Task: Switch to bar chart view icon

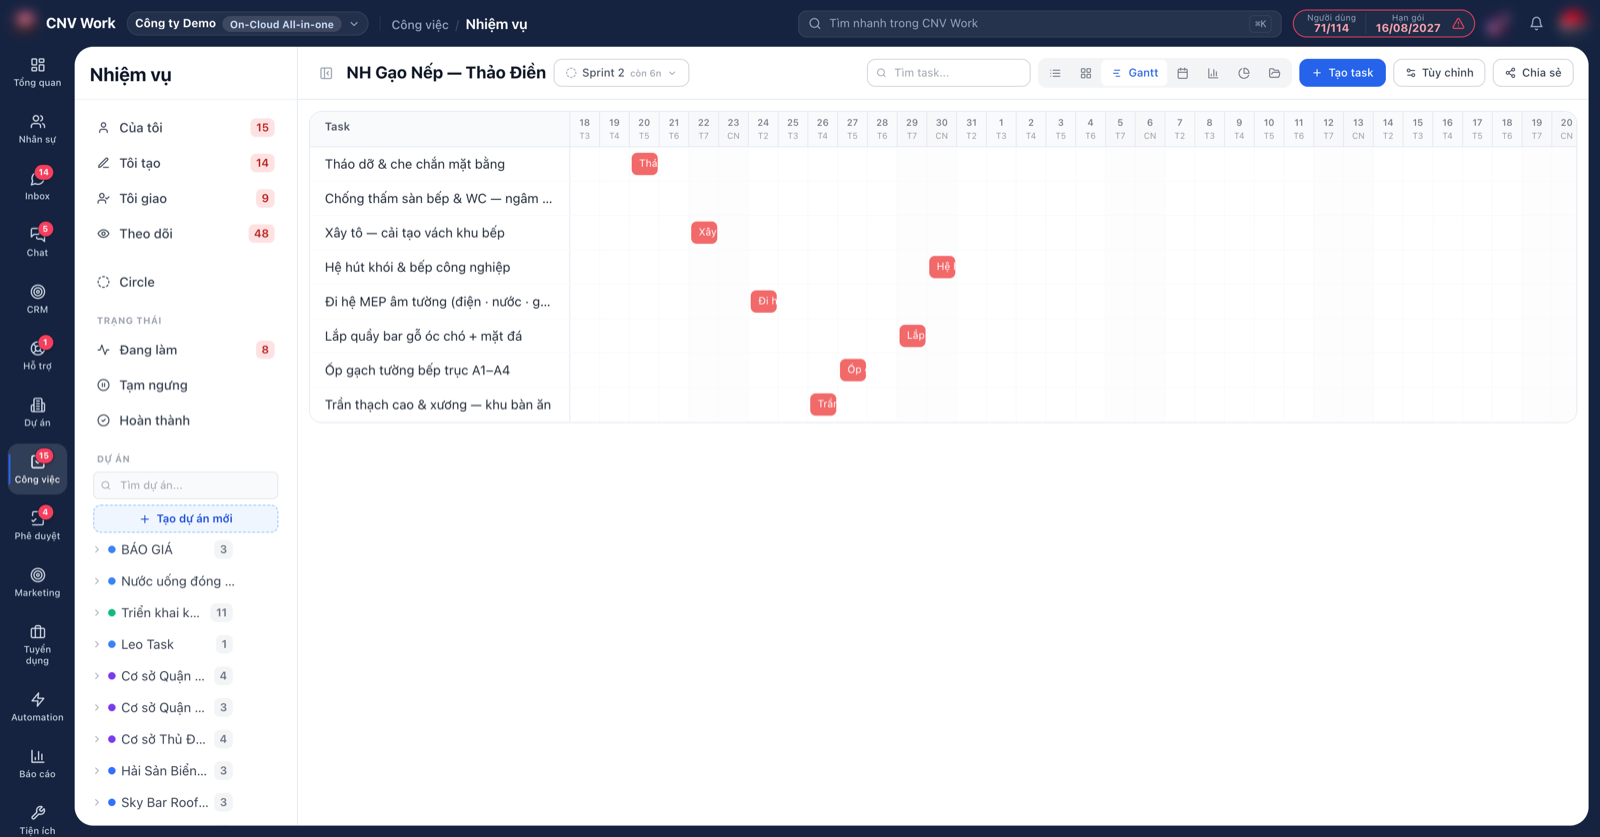Action: [x=1213, y=73]
